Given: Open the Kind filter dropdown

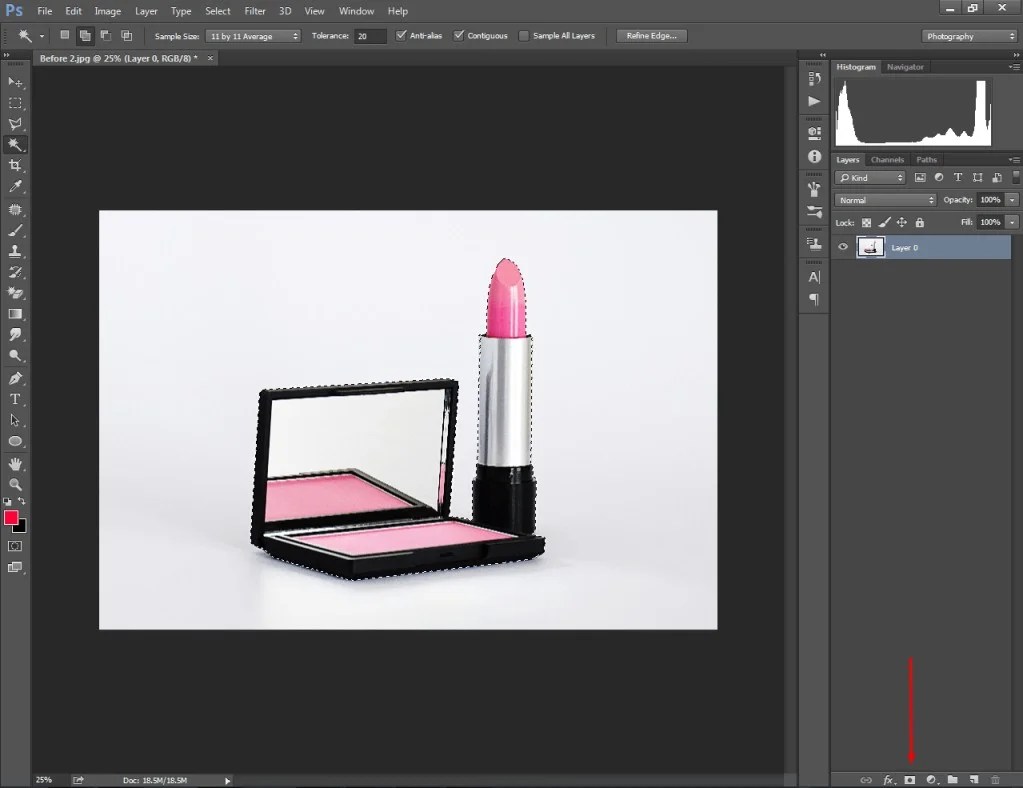Looking at the screenshot, I should [x=870, y=177].
